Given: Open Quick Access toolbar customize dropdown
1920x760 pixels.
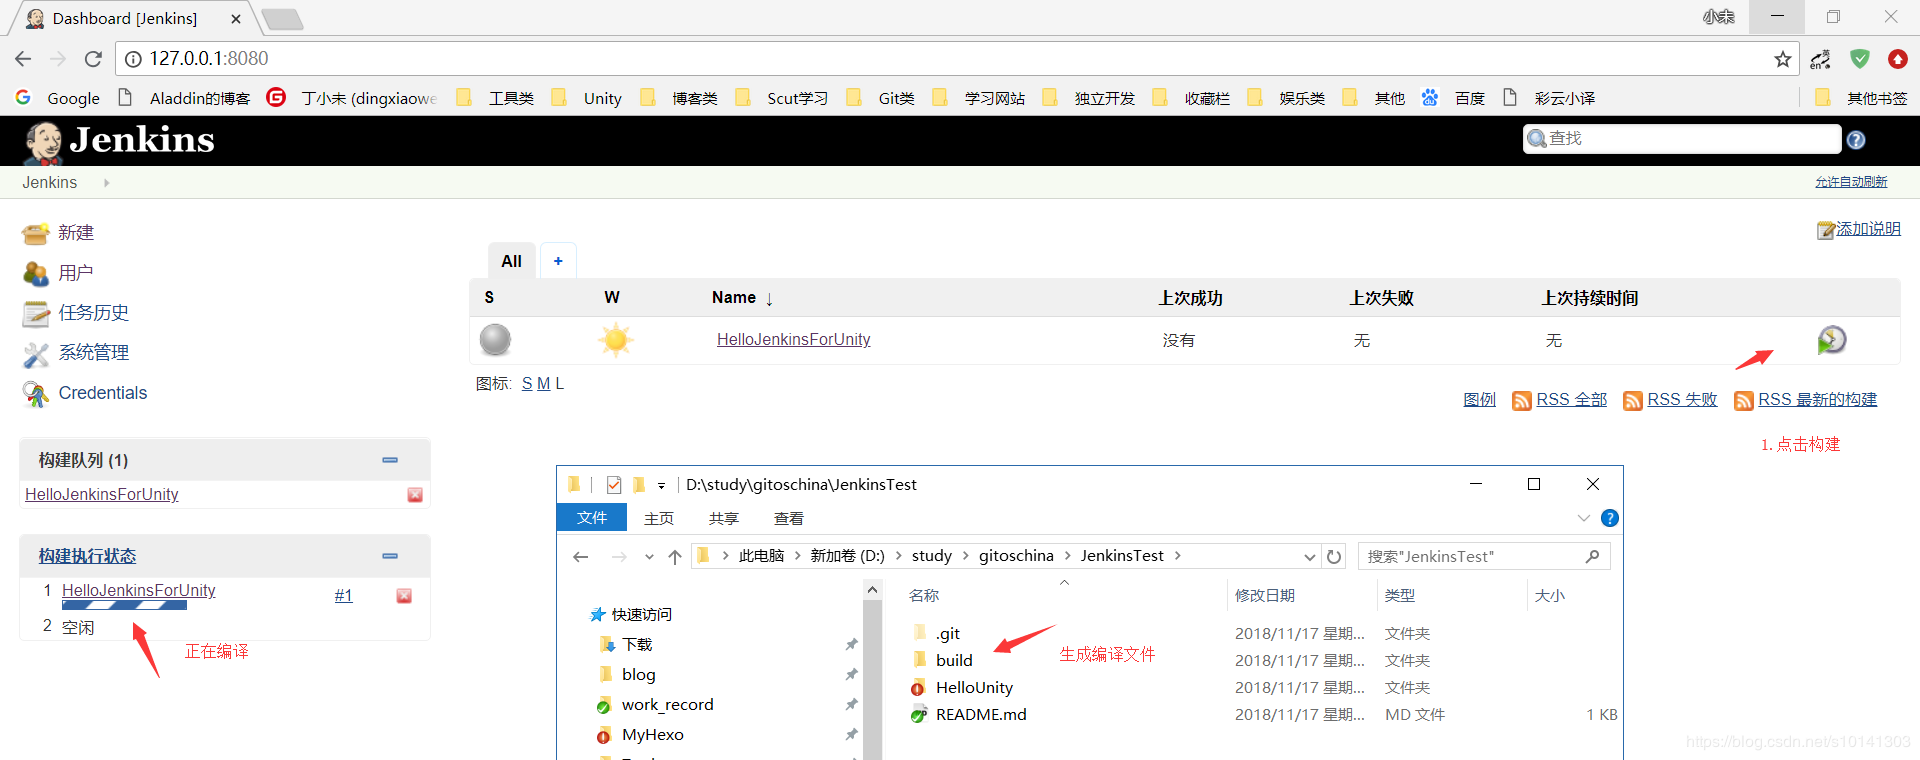Looking at the screenshot, I should pos(661,486).
